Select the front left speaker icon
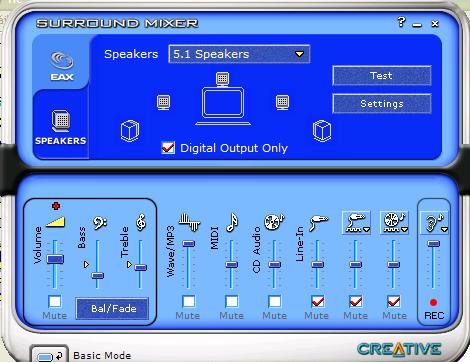 [163, 102]
